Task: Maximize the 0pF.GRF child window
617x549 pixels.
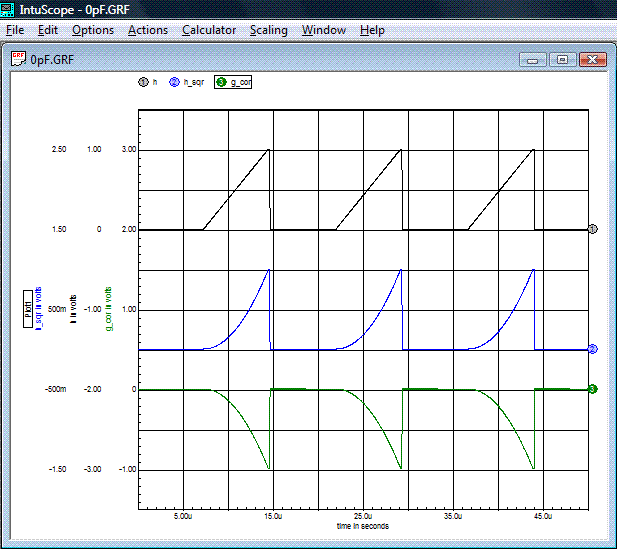Action: tap(563, 60)
